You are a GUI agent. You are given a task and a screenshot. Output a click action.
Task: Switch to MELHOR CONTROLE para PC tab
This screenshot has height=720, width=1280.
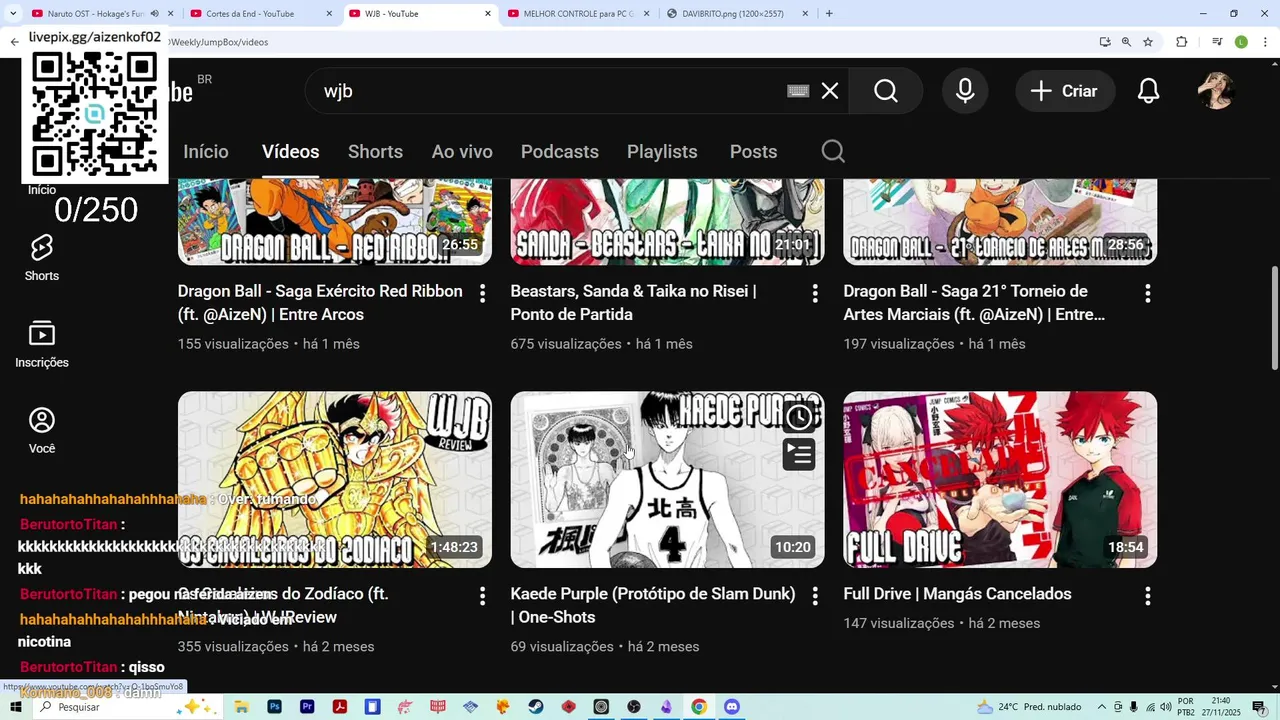coord(578,14)
